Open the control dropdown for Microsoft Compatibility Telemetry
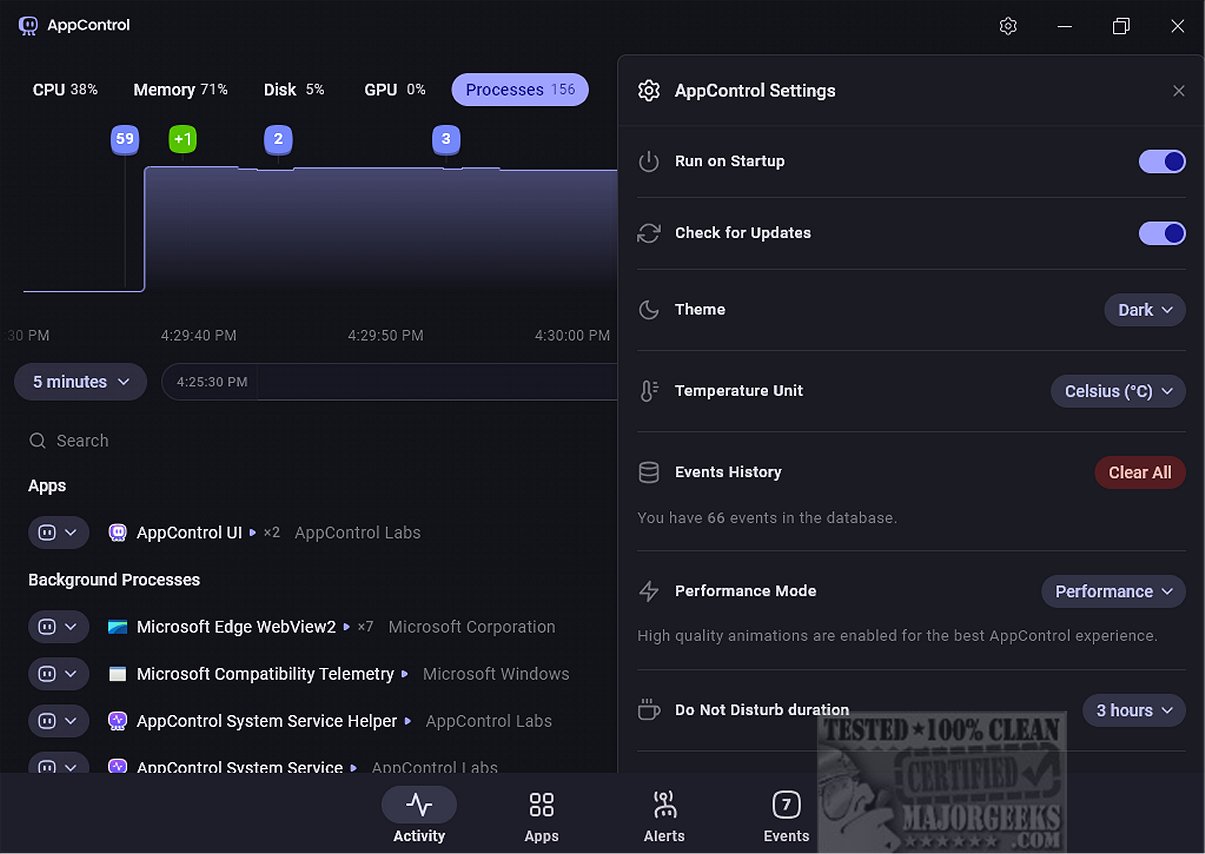Image resolution: width=1205 pixels, height=854 pixels. click(58, 674)
